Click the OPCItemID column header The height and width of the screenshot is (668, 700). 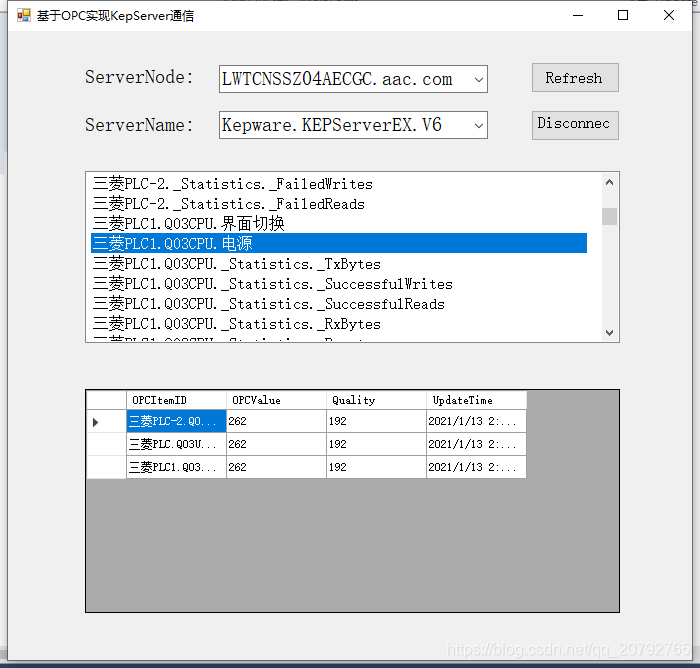pos(176,400)
